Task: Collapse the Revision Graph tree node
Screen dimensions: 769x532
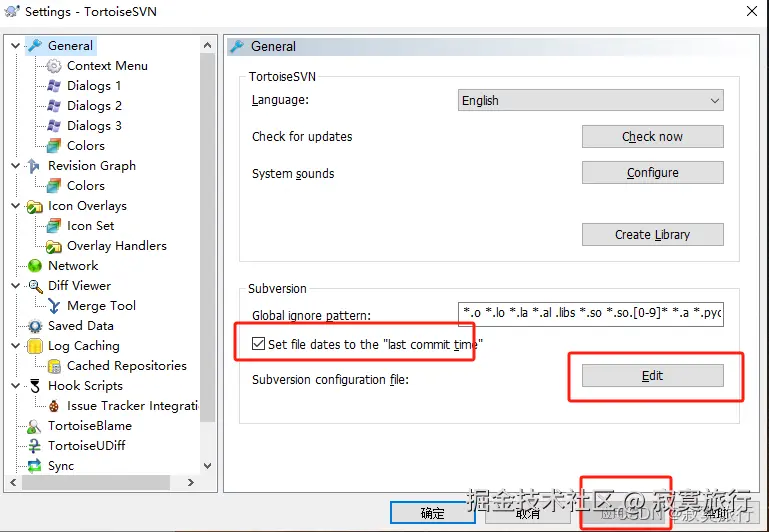Action: tap(15, 166)
